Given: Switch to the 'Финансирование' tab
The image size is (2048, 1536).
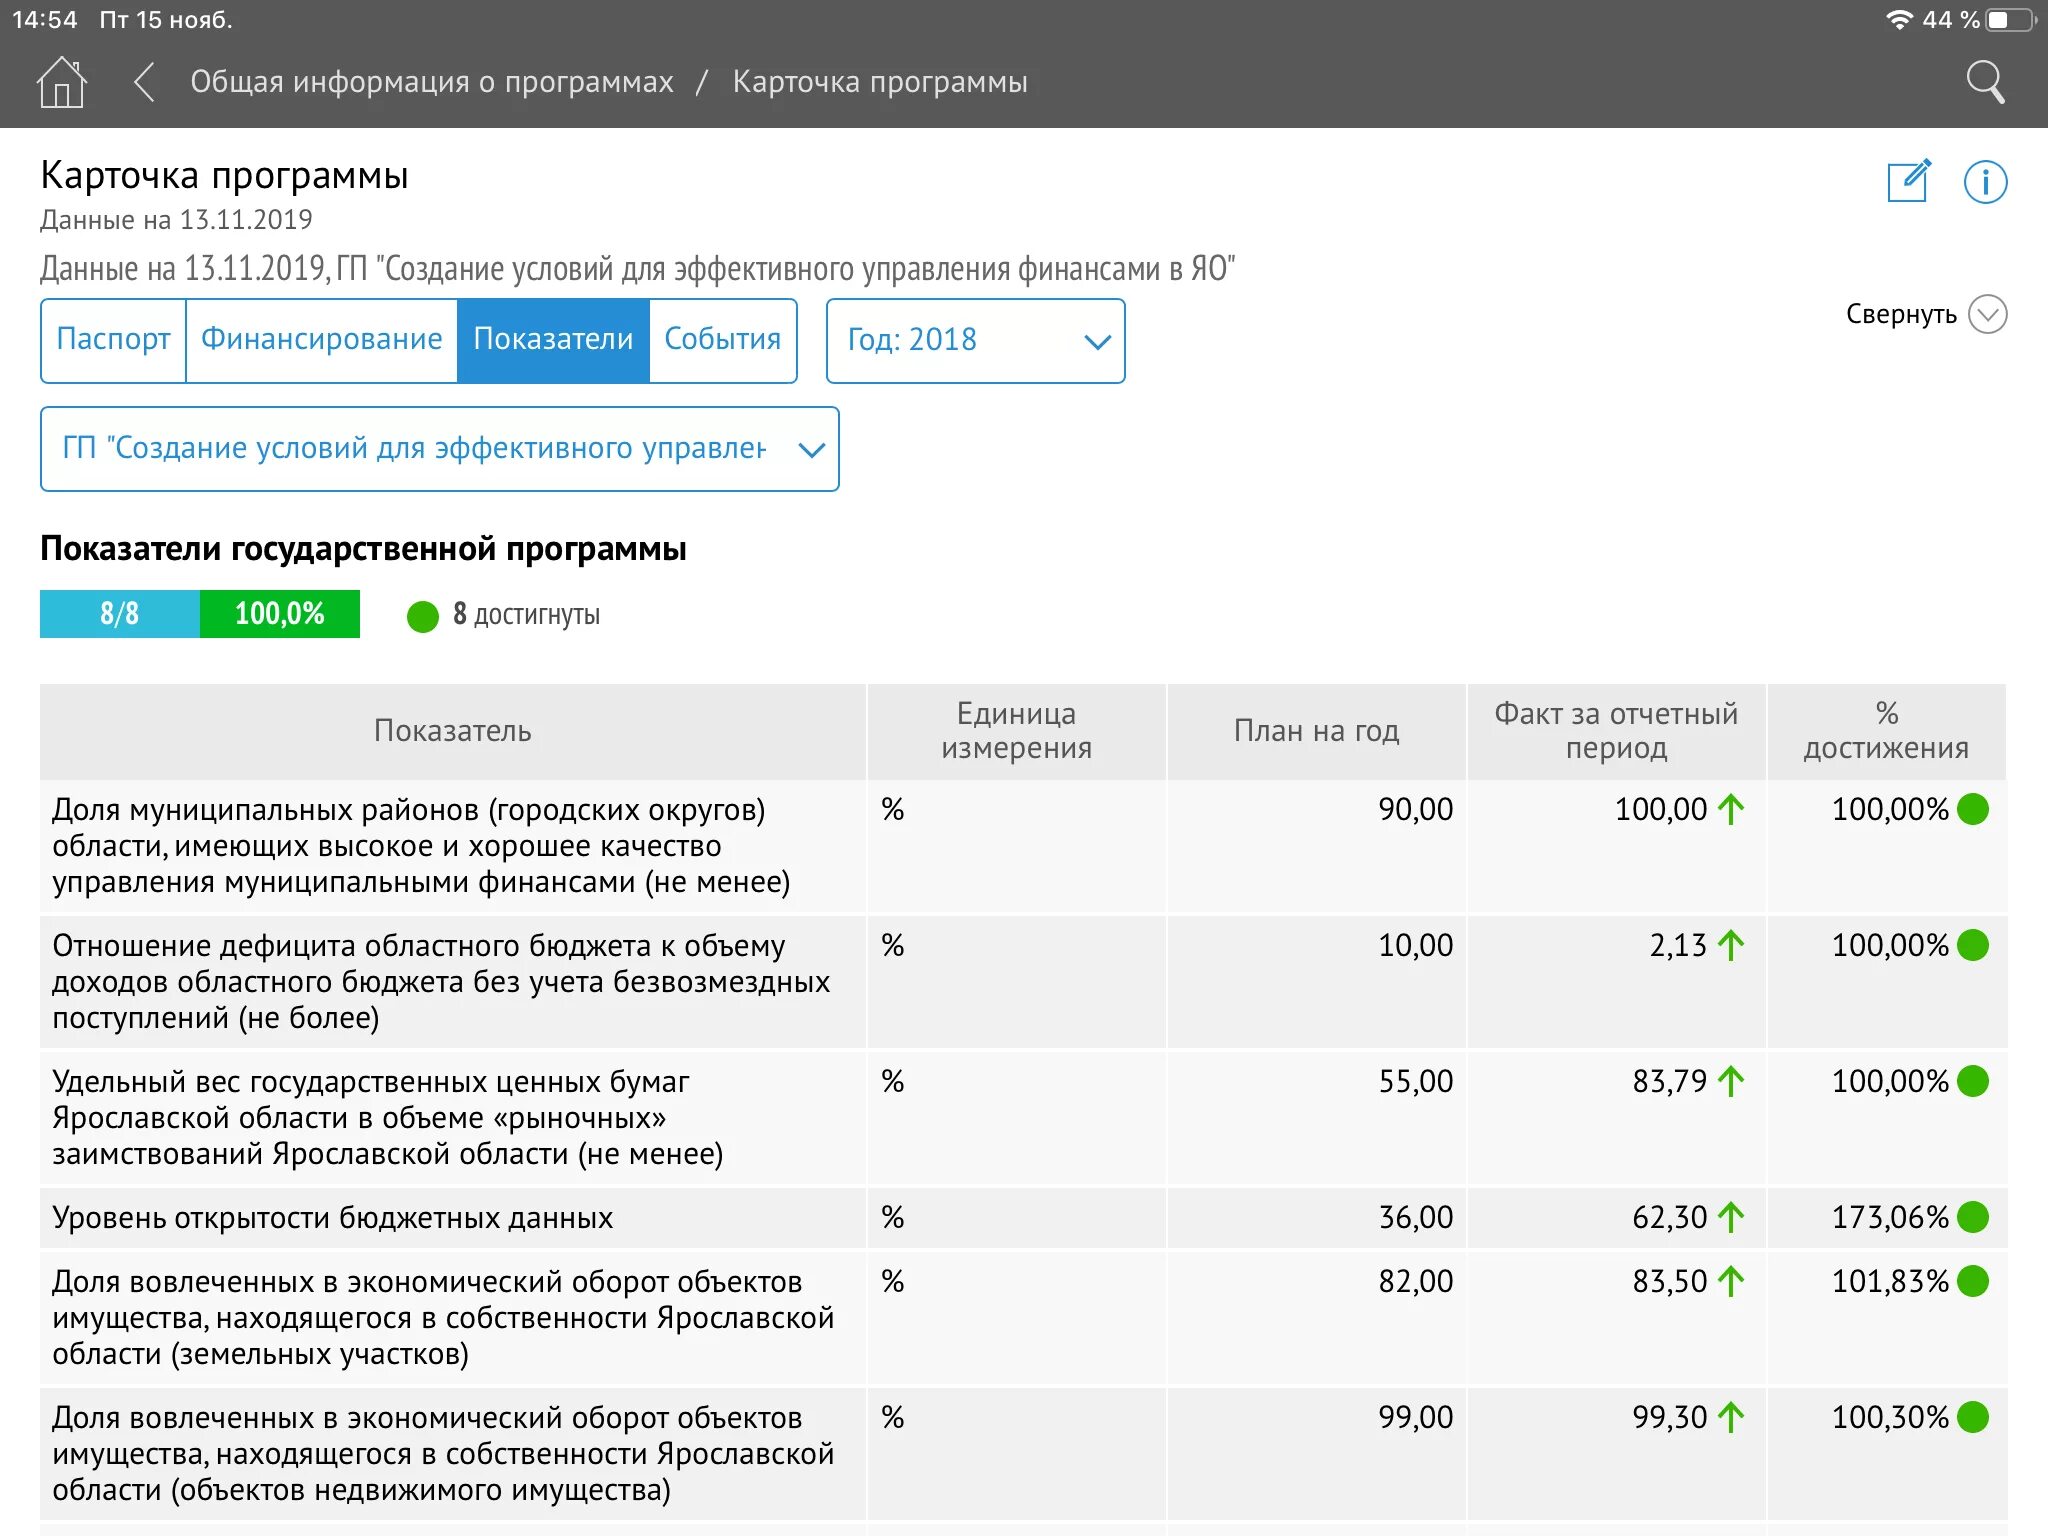Looking at the screenshot, I should (321, 340).
